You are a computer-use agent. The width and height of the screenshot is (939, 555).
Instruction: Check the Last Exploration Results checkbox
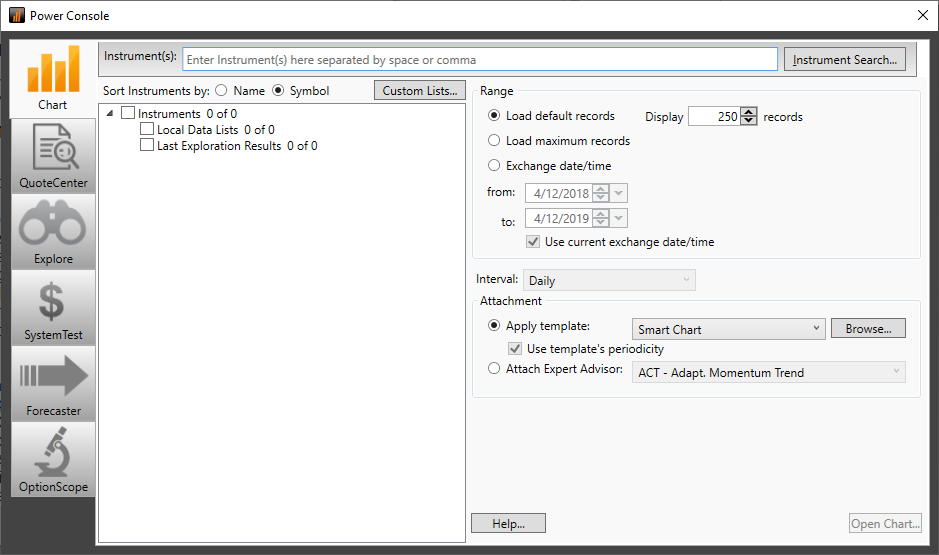(147, 145)
